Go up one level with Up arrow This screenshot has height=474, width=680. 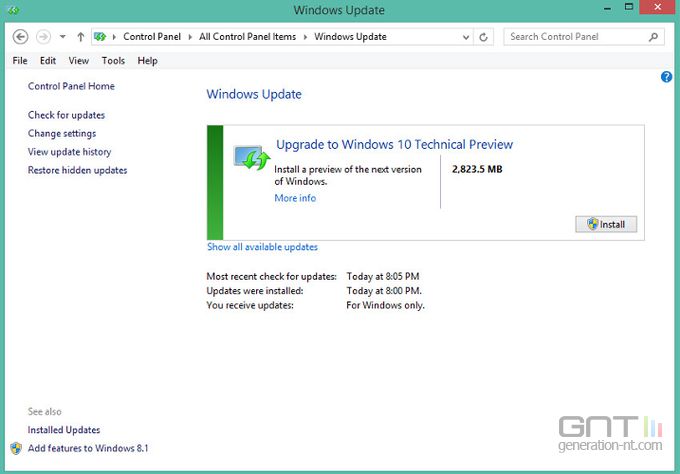(x=81, y=37)
